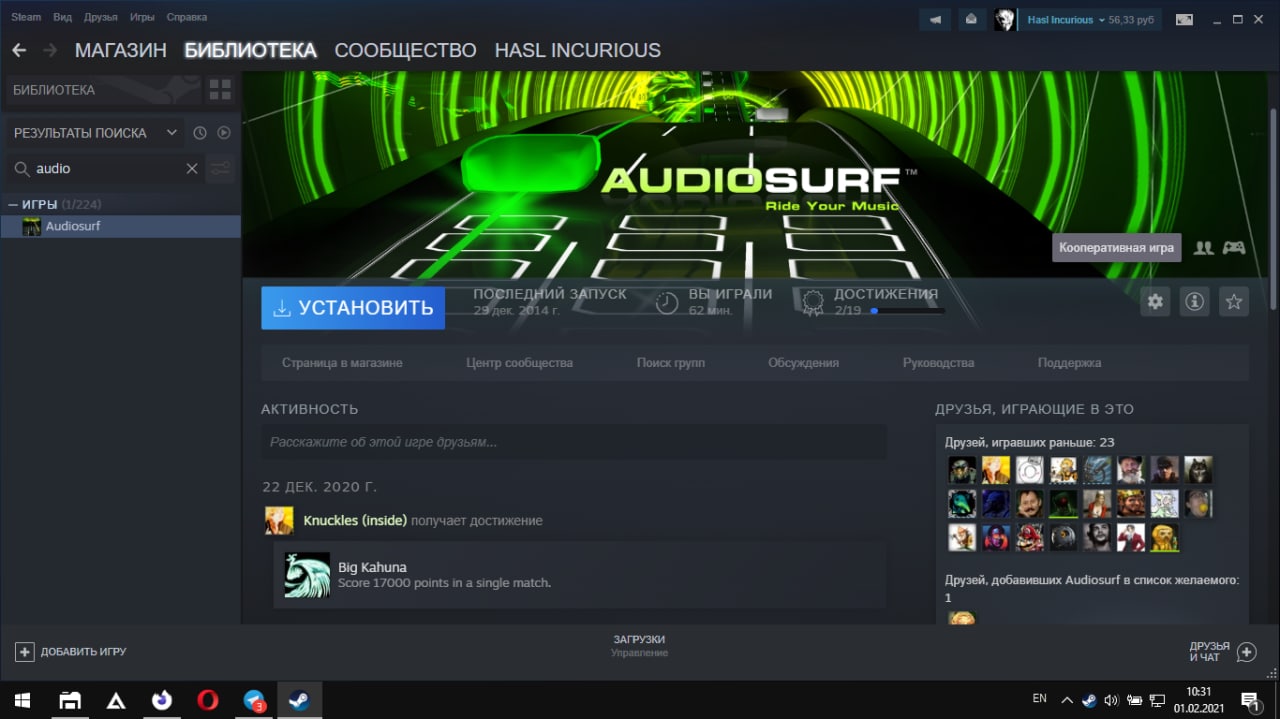
Task: Switch EN input language
Action: point(1039,699)
